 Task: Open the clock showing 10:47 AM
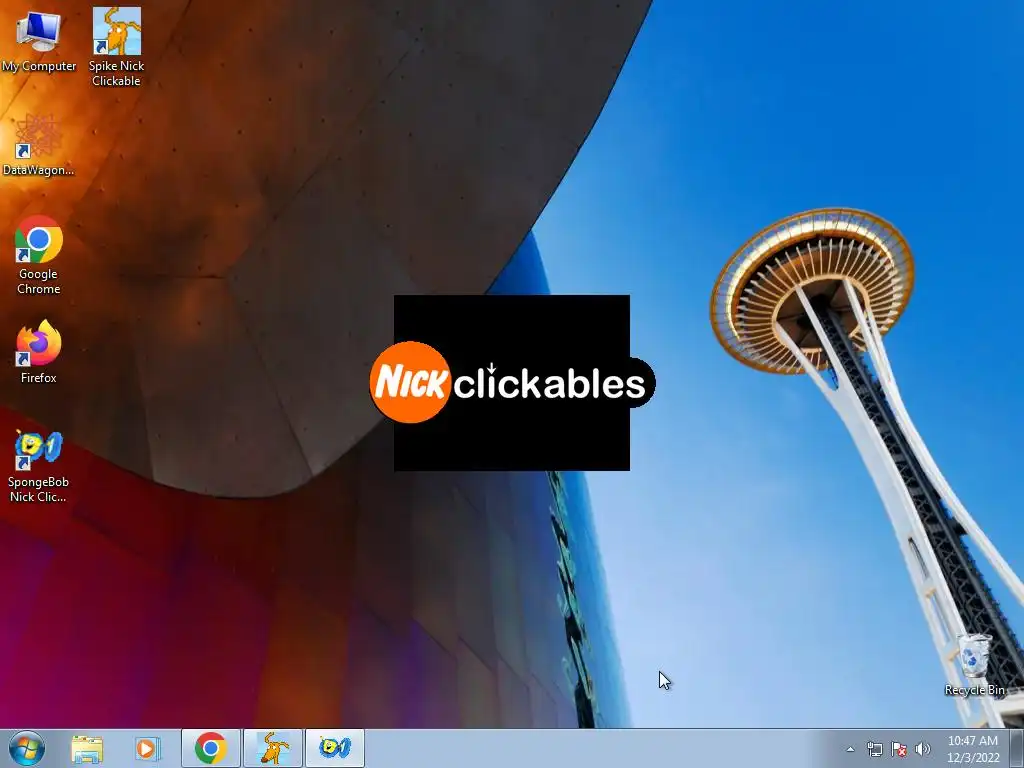coord(973,749)
